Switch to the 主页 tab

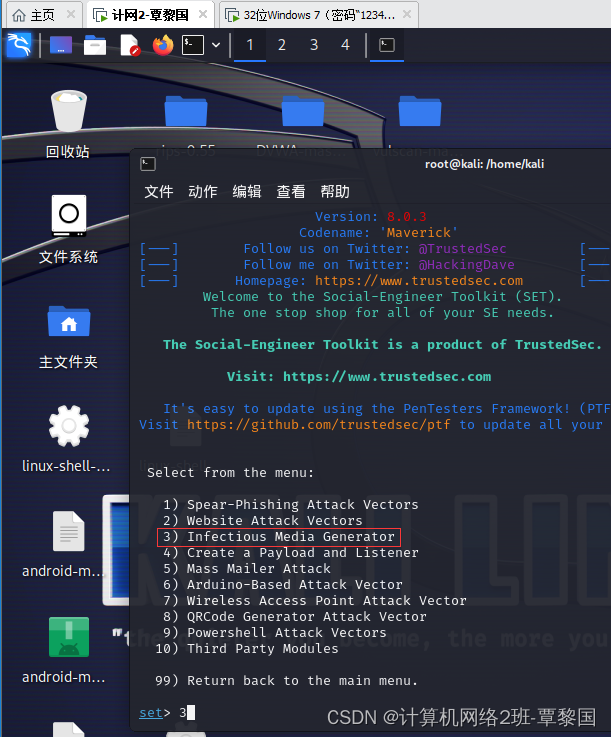pos(42,15)
